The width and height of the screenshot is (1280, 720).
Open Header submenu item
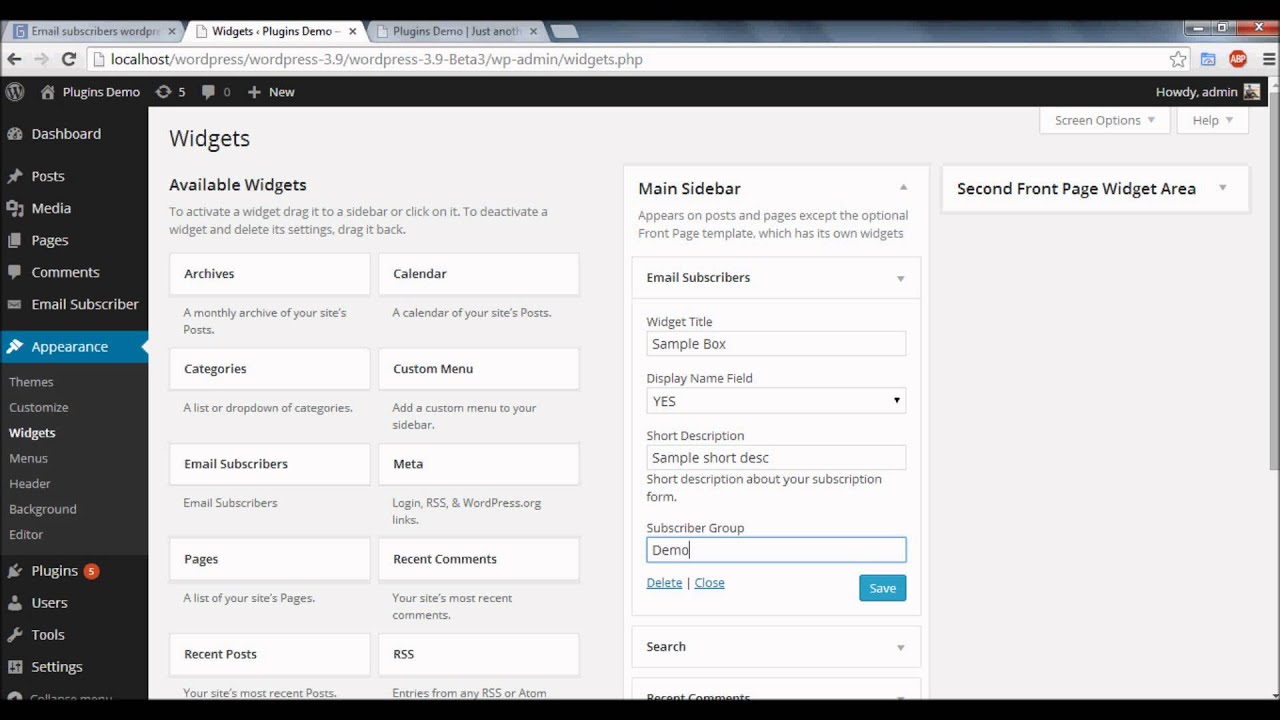coord(30,483)
